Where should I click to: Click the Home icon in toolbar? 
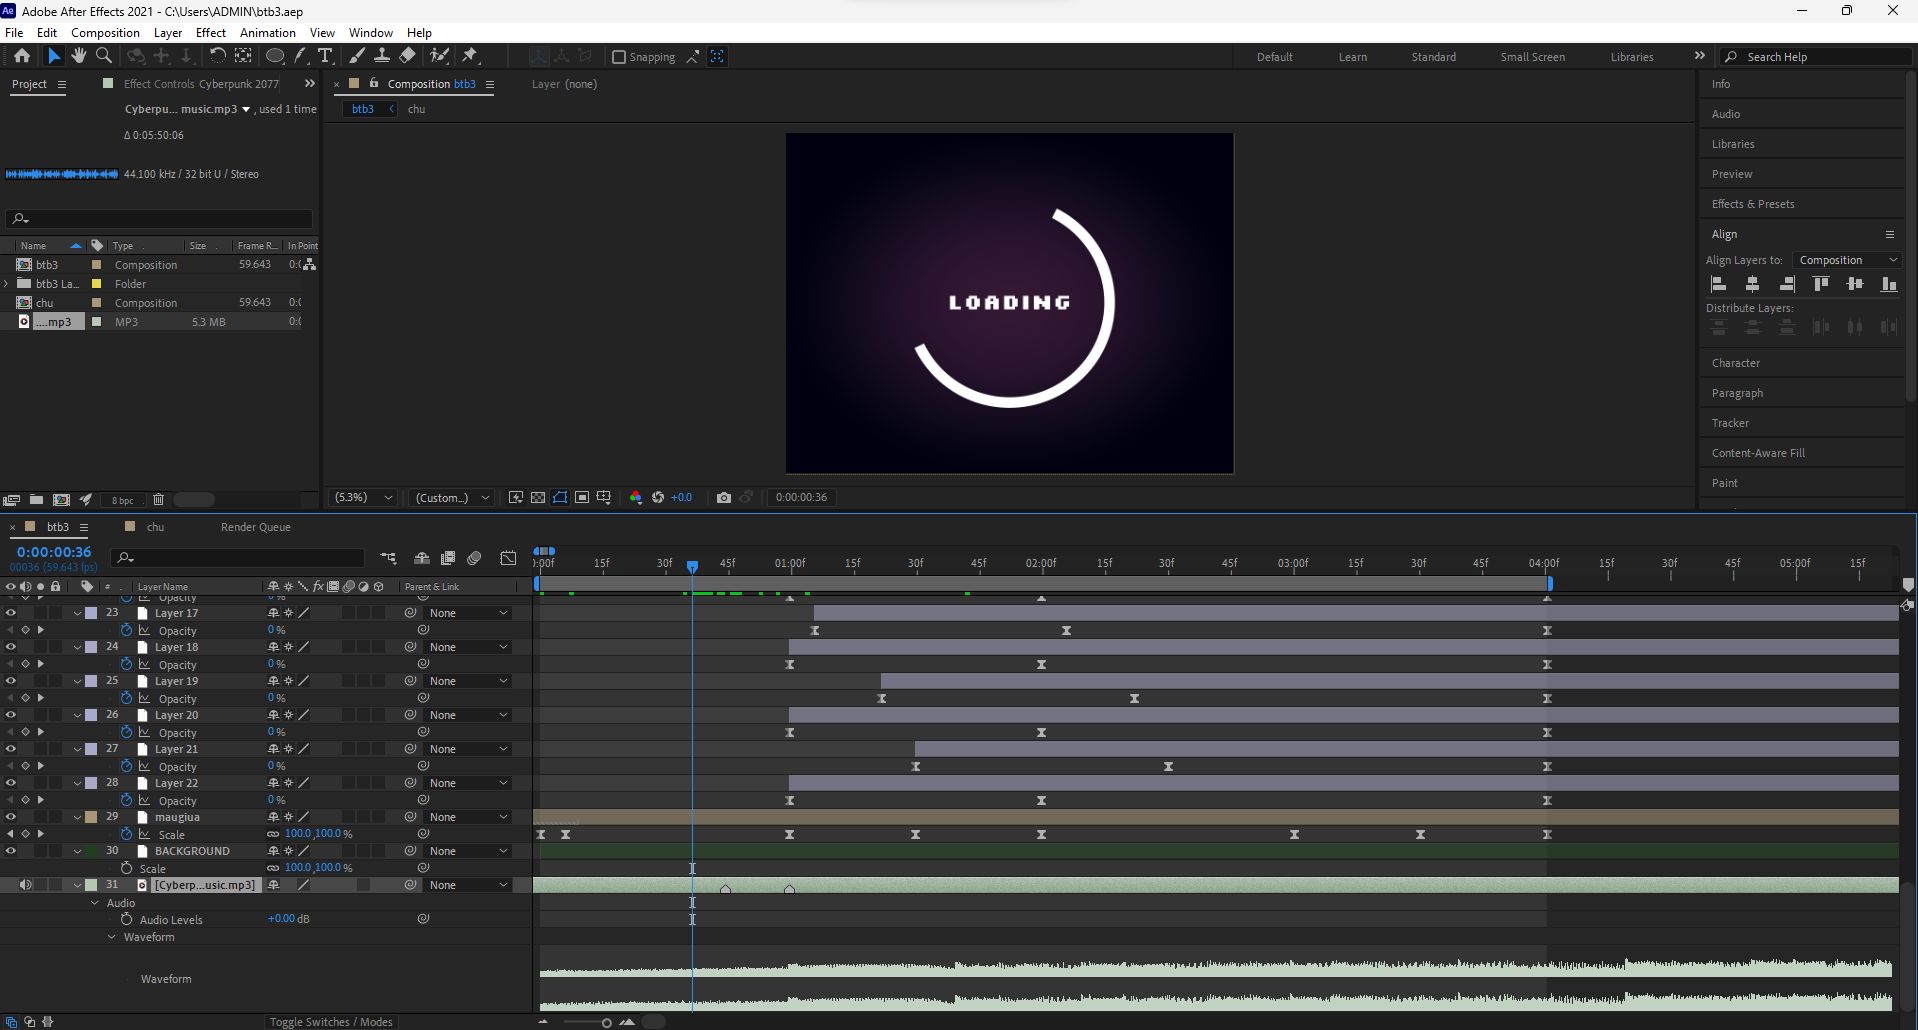click(x=22, y=56)
